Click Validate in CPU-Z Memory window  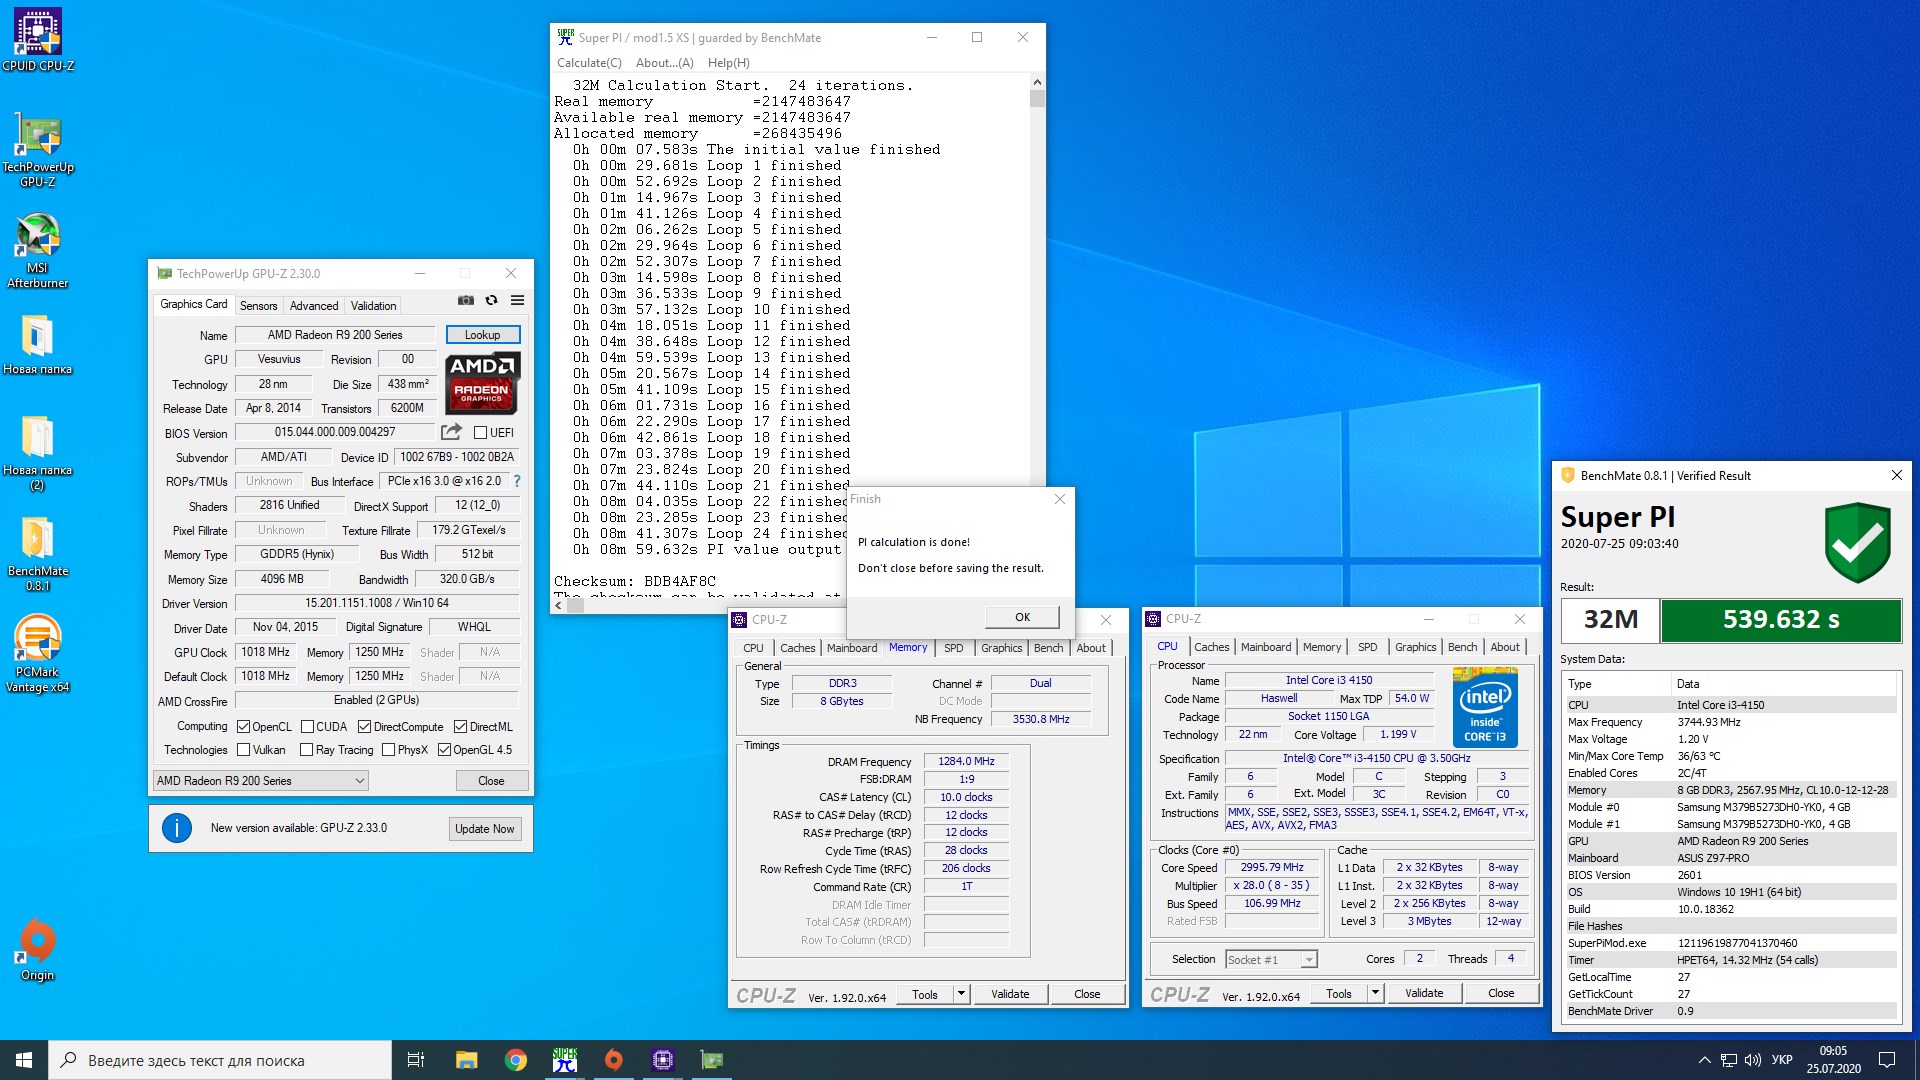pos(1010,994)
